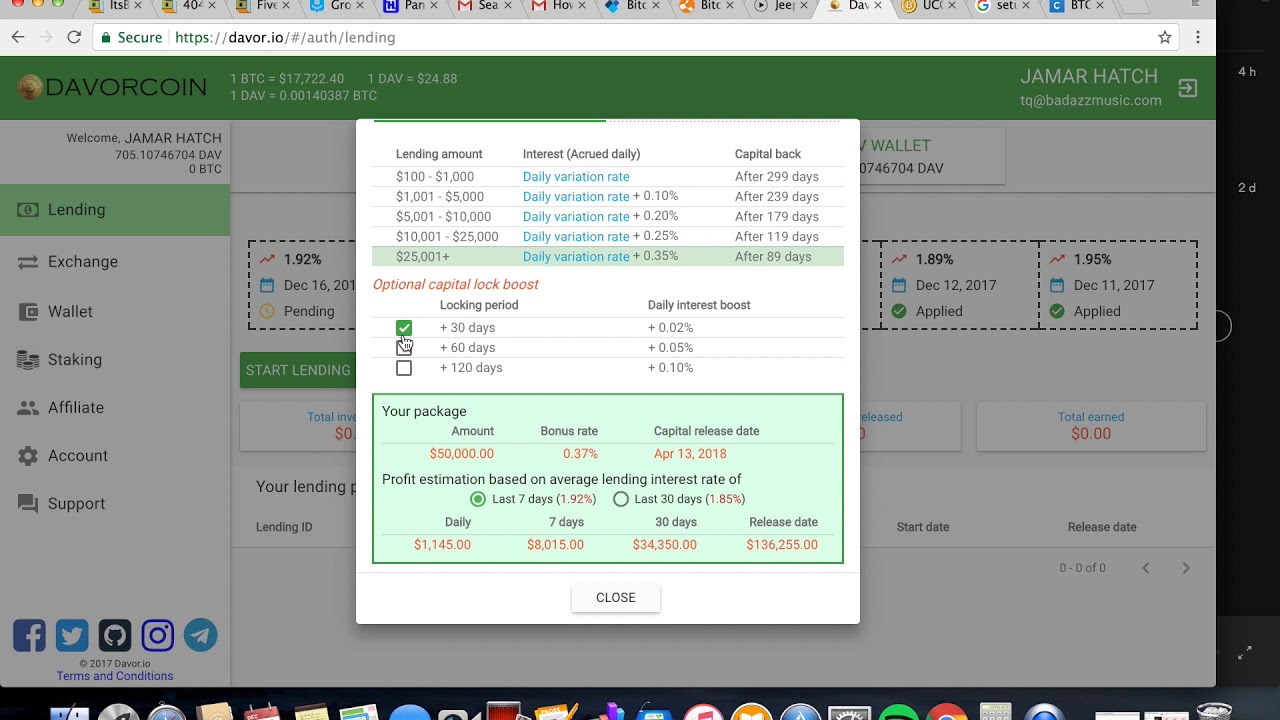This screenshot has width=1280, height=720.
Task: Open the App Store in Dock
Action: 800,711
